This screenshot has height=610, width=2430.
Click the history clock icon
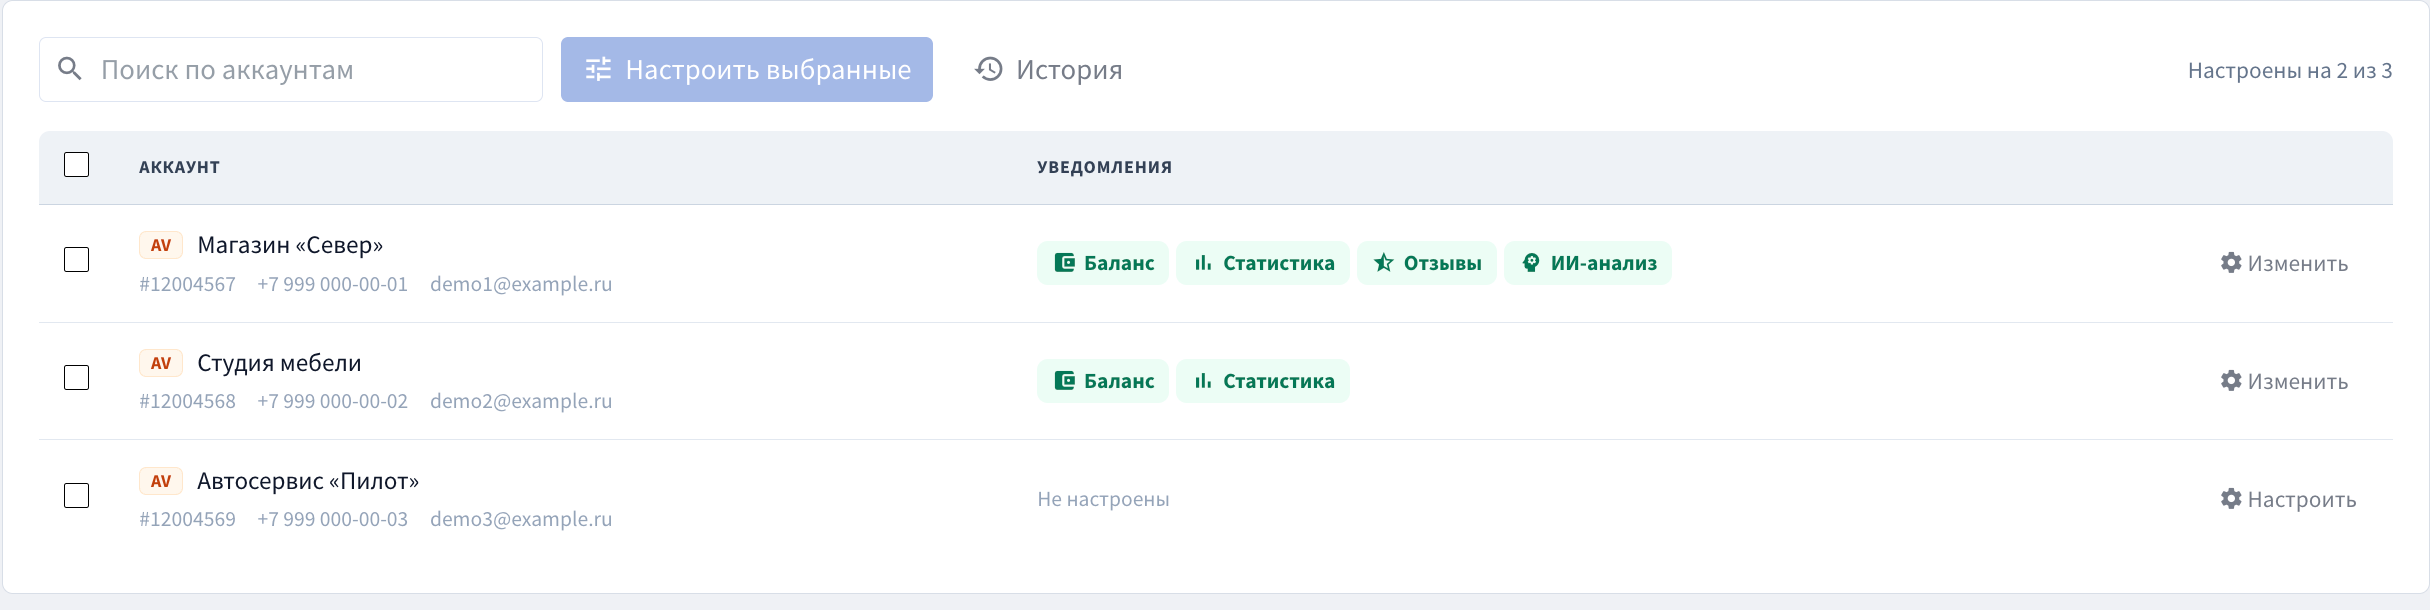989,69
